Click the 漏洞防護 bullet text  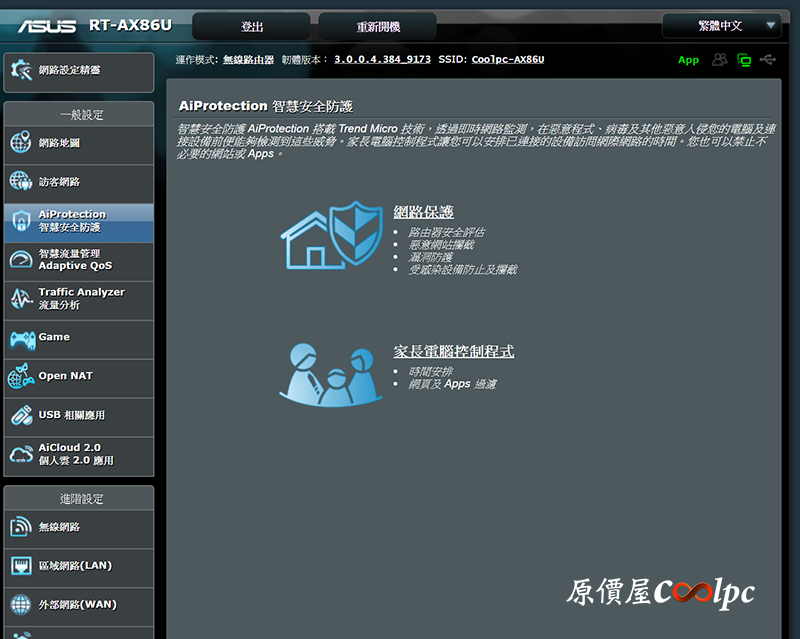[x=431, y=257]
